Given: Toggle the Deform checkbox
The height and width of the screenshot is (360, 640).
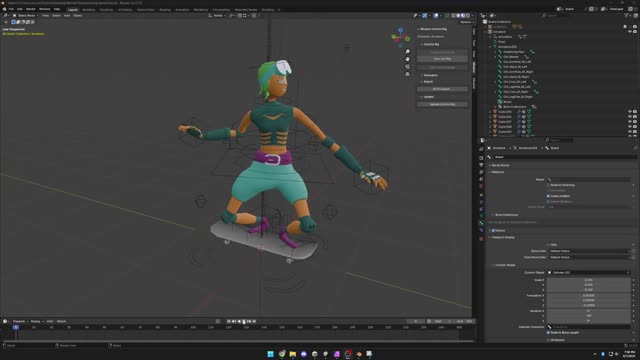Looking at the screenshot, I should point(493,231).
